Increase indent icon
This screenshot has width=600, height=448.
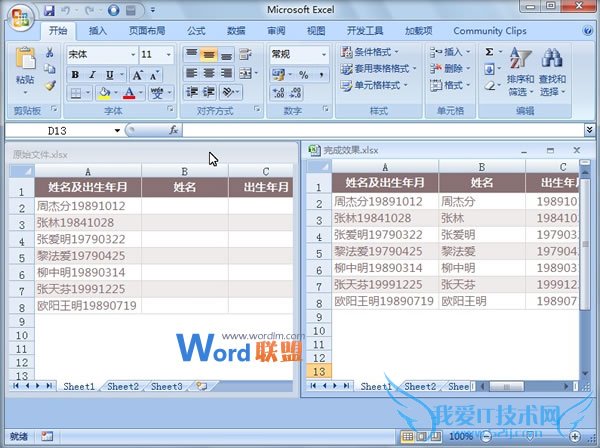point(209,92)
